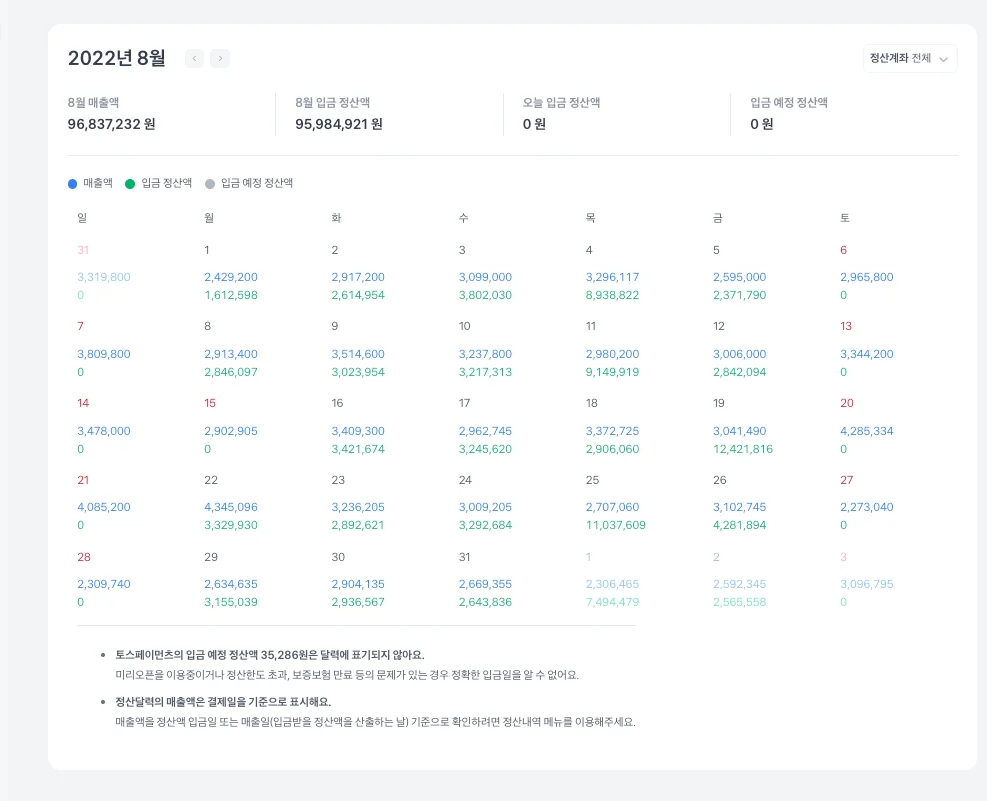The image size is (987, 801).
Task: Click the green 입금 정산액 legend dot
Action: (x=130, y=184)
